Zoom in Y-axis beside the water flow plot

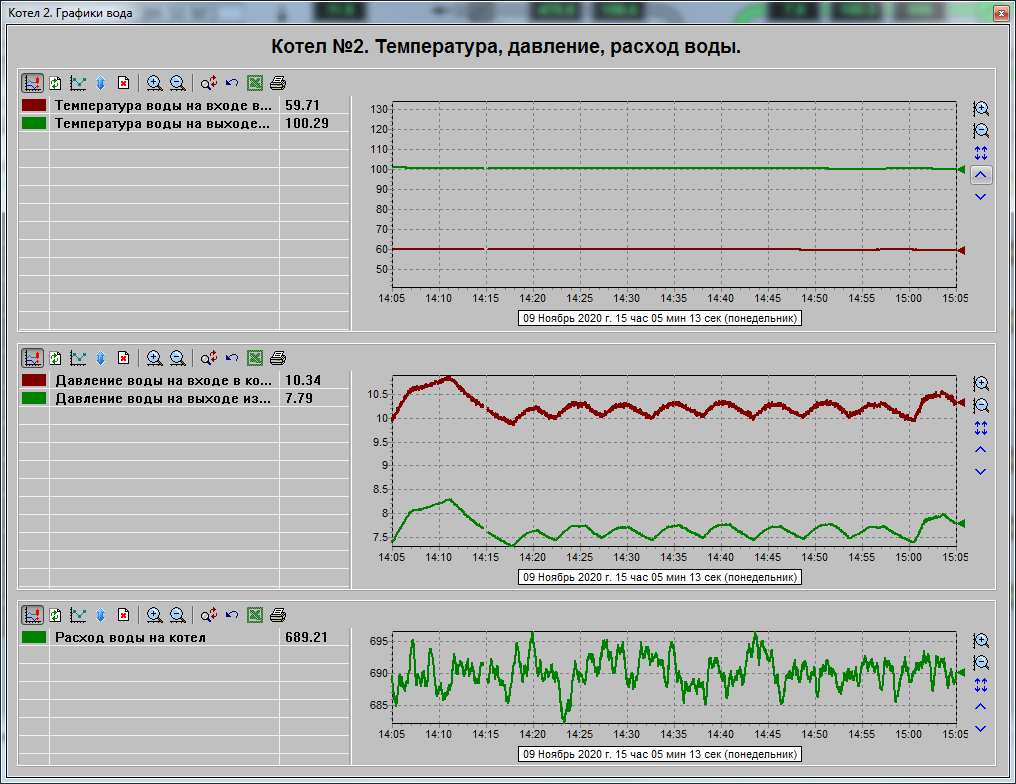click(x=981, y=641)
